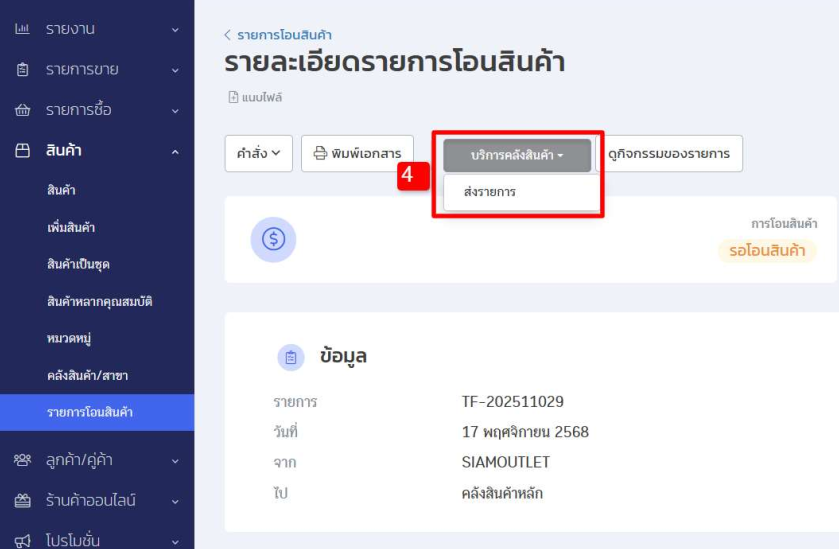Expand the รายงาน sidebar section
Image resolution: width=839 pixels, height=549 pixels.
click(x=176, y=29)
